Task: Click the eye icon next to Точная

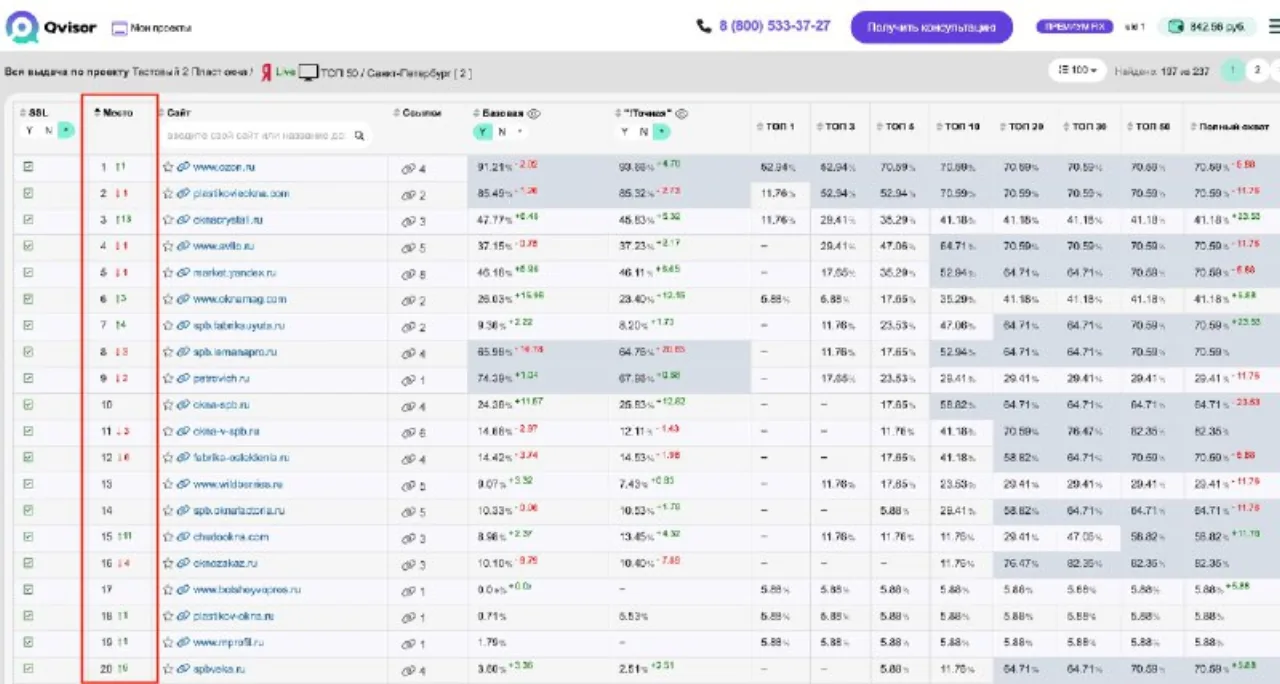Action: click(682, 113)
